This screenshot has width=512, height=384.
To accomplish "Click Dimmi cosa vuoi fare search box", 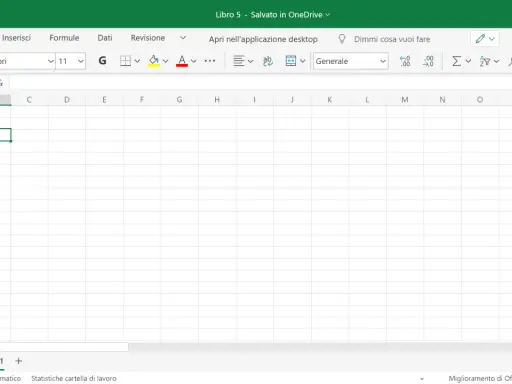I will [392, 39].
